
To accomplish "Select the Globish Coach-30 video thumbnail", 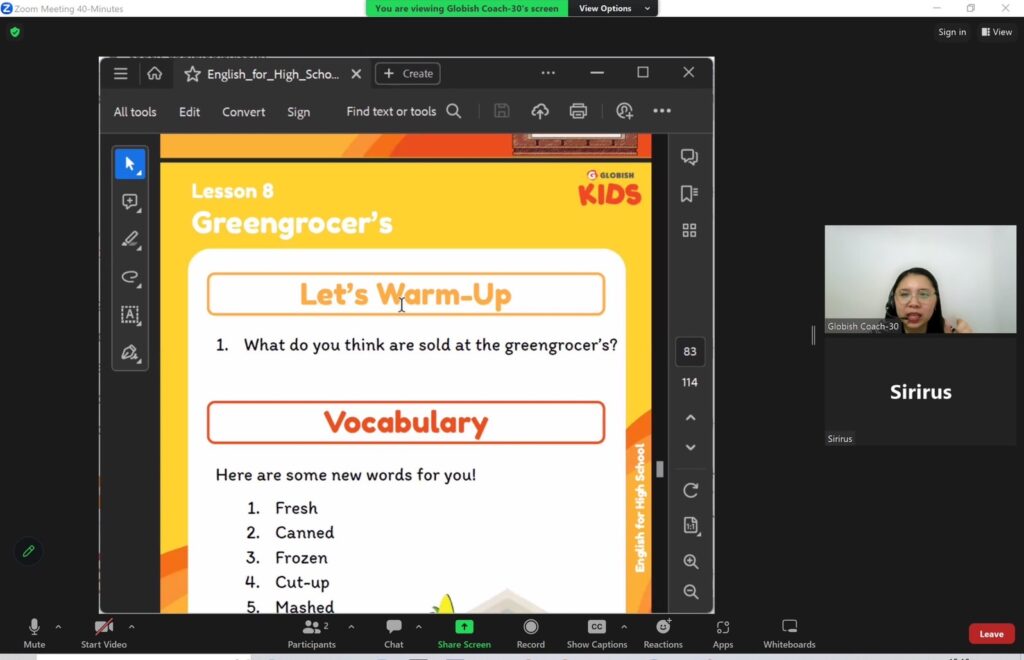I will (x=920, y=279).
